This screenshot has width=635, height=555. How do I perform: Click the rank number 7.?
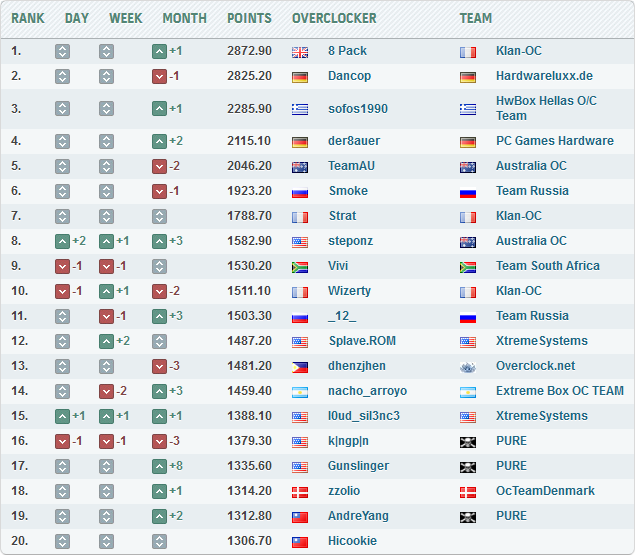coord(16,216)
